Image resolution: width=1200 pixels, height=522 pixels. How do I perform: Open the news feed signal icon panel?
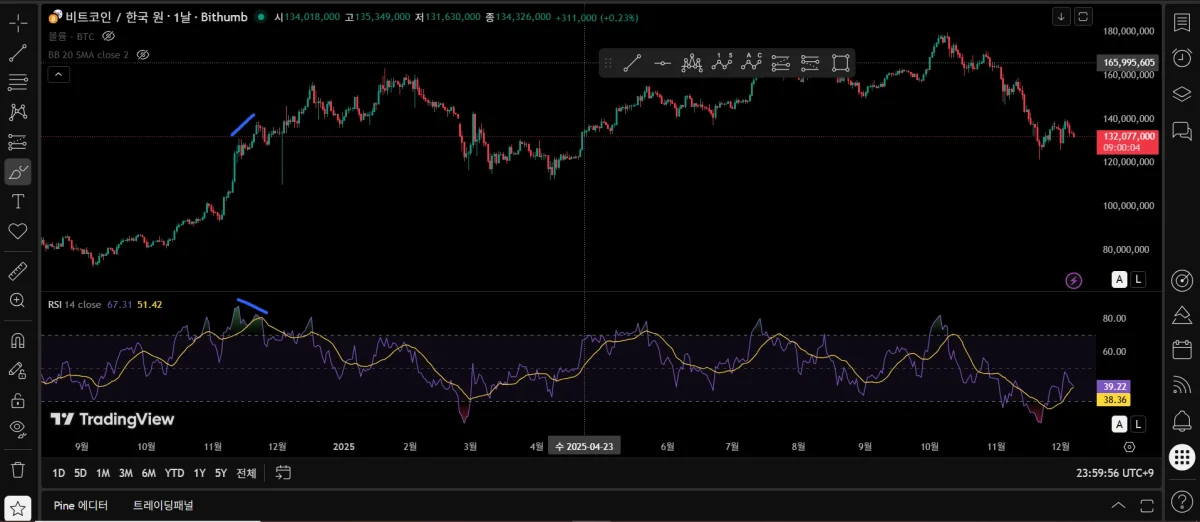1181,384
